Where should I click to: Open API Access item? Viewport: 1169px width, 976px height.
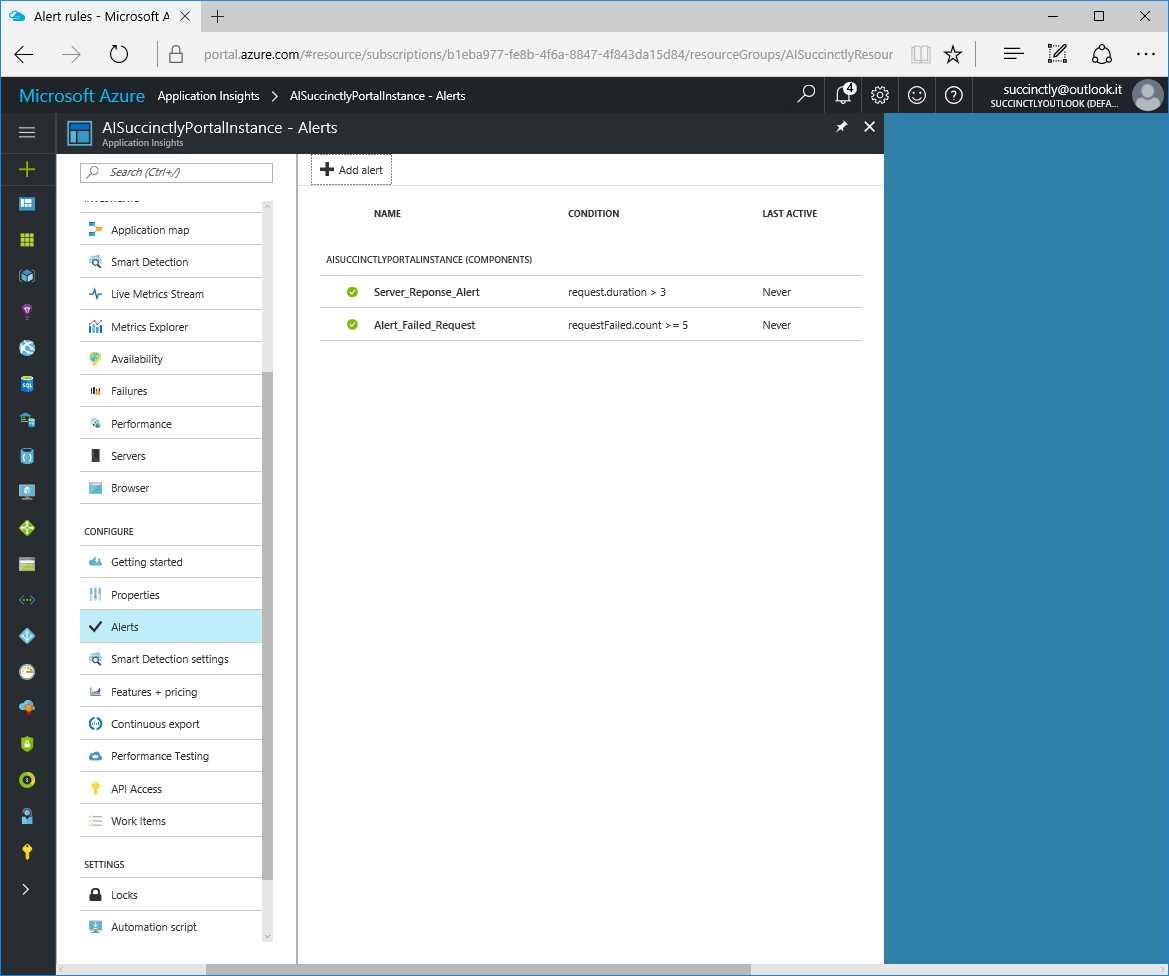coord(171,789)
